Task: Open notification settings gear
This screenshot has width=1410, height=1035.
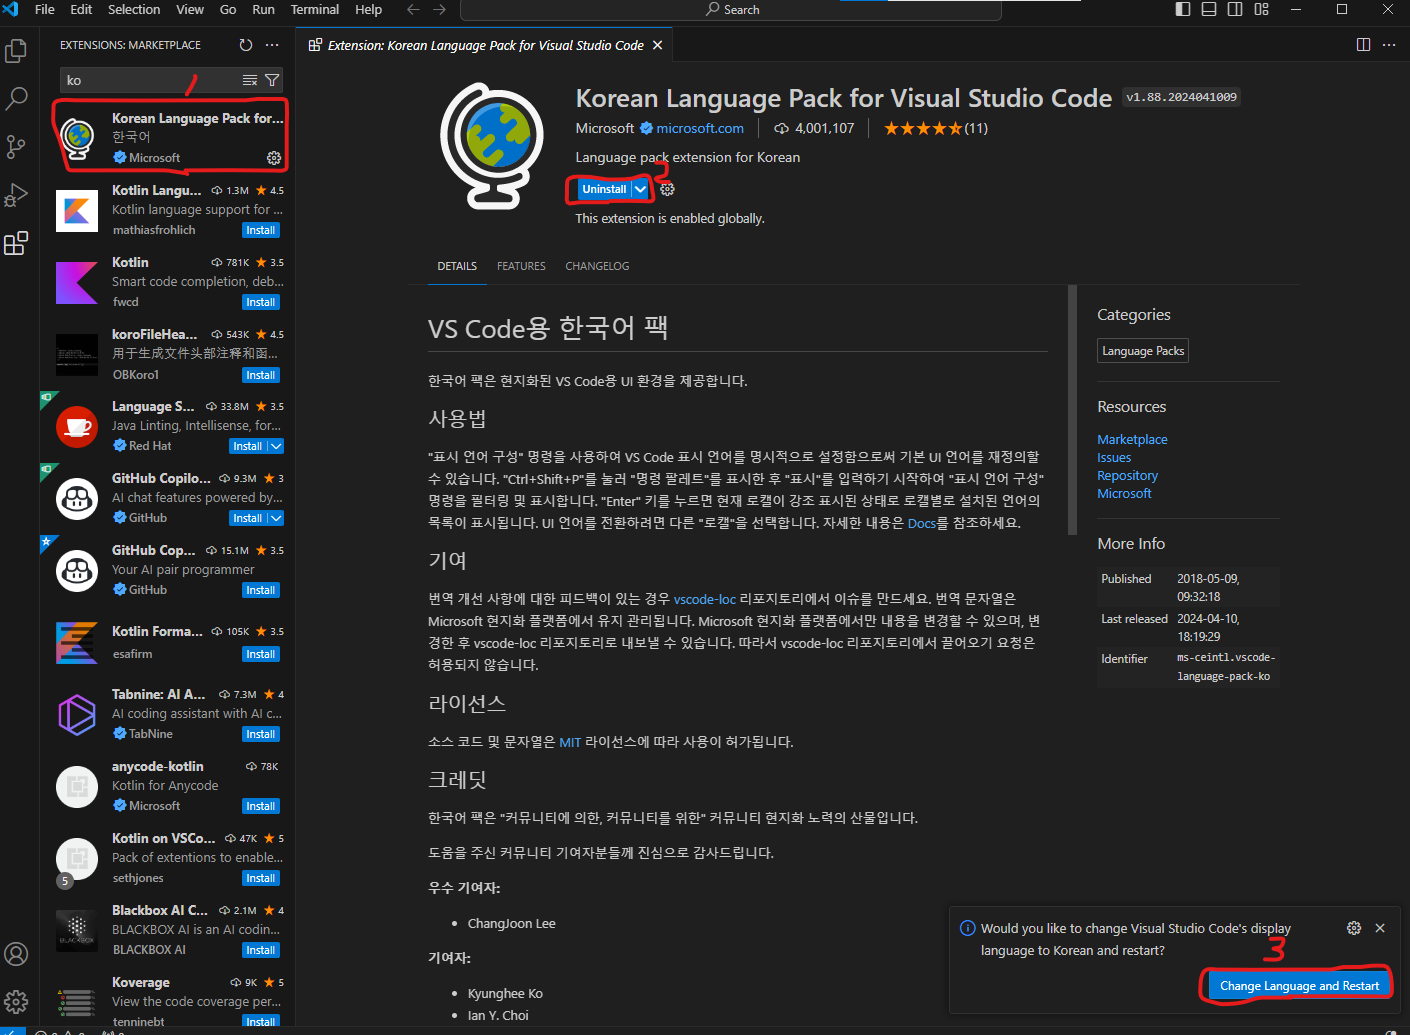Action: [1354, 928]
